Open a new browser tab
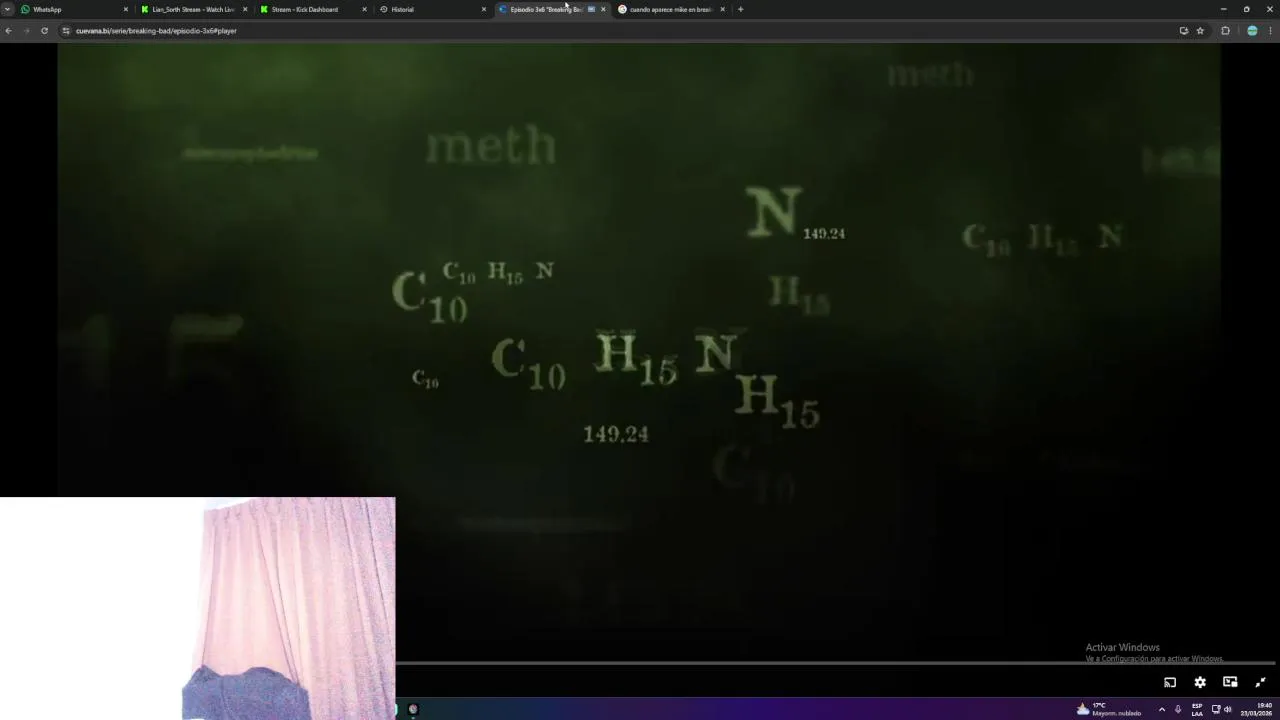1280x720 pixels. coord(740,9)
